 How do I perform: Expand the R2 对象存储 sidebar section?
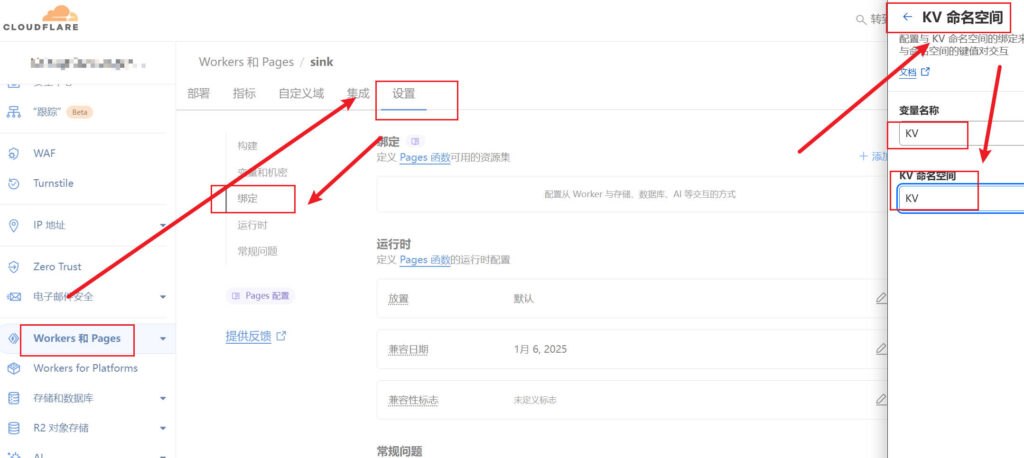coord(162,428)
